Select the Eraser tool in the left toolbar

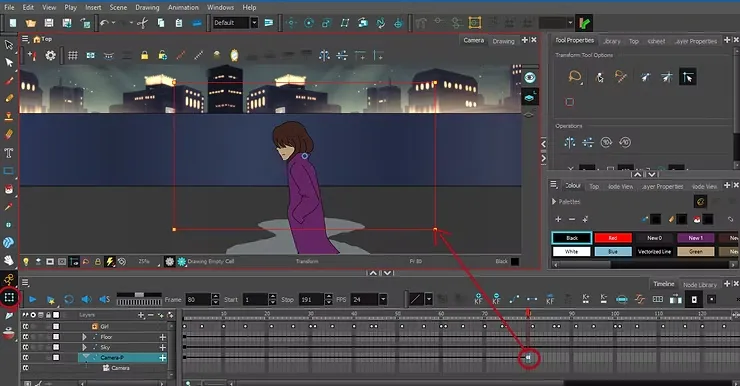point(8,134)
